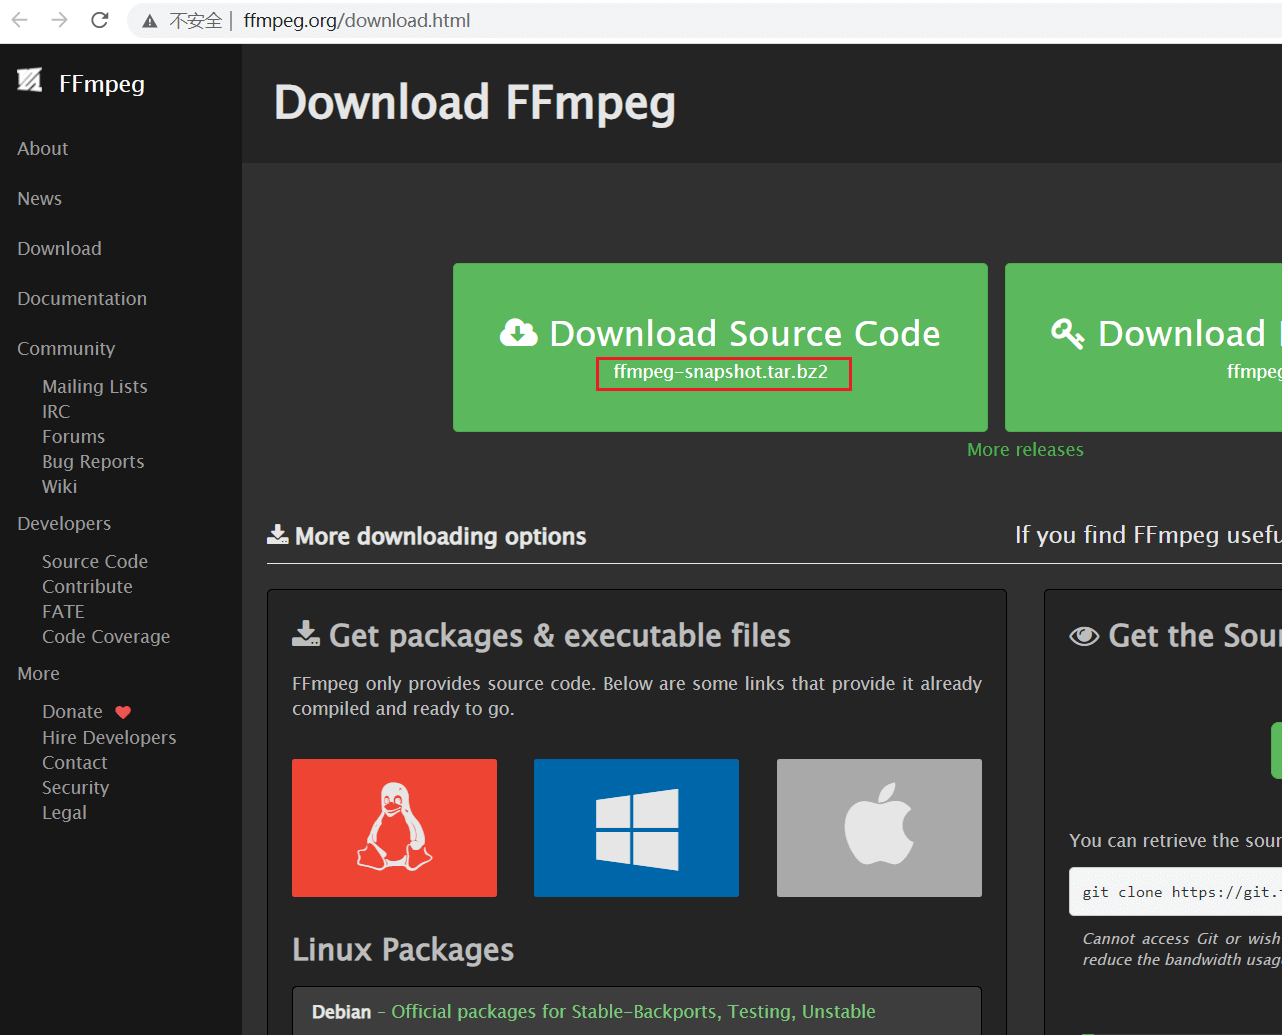Open the Source Code sidebar link
This screenshot has height=1035, width=1282.
pos(95,562)
